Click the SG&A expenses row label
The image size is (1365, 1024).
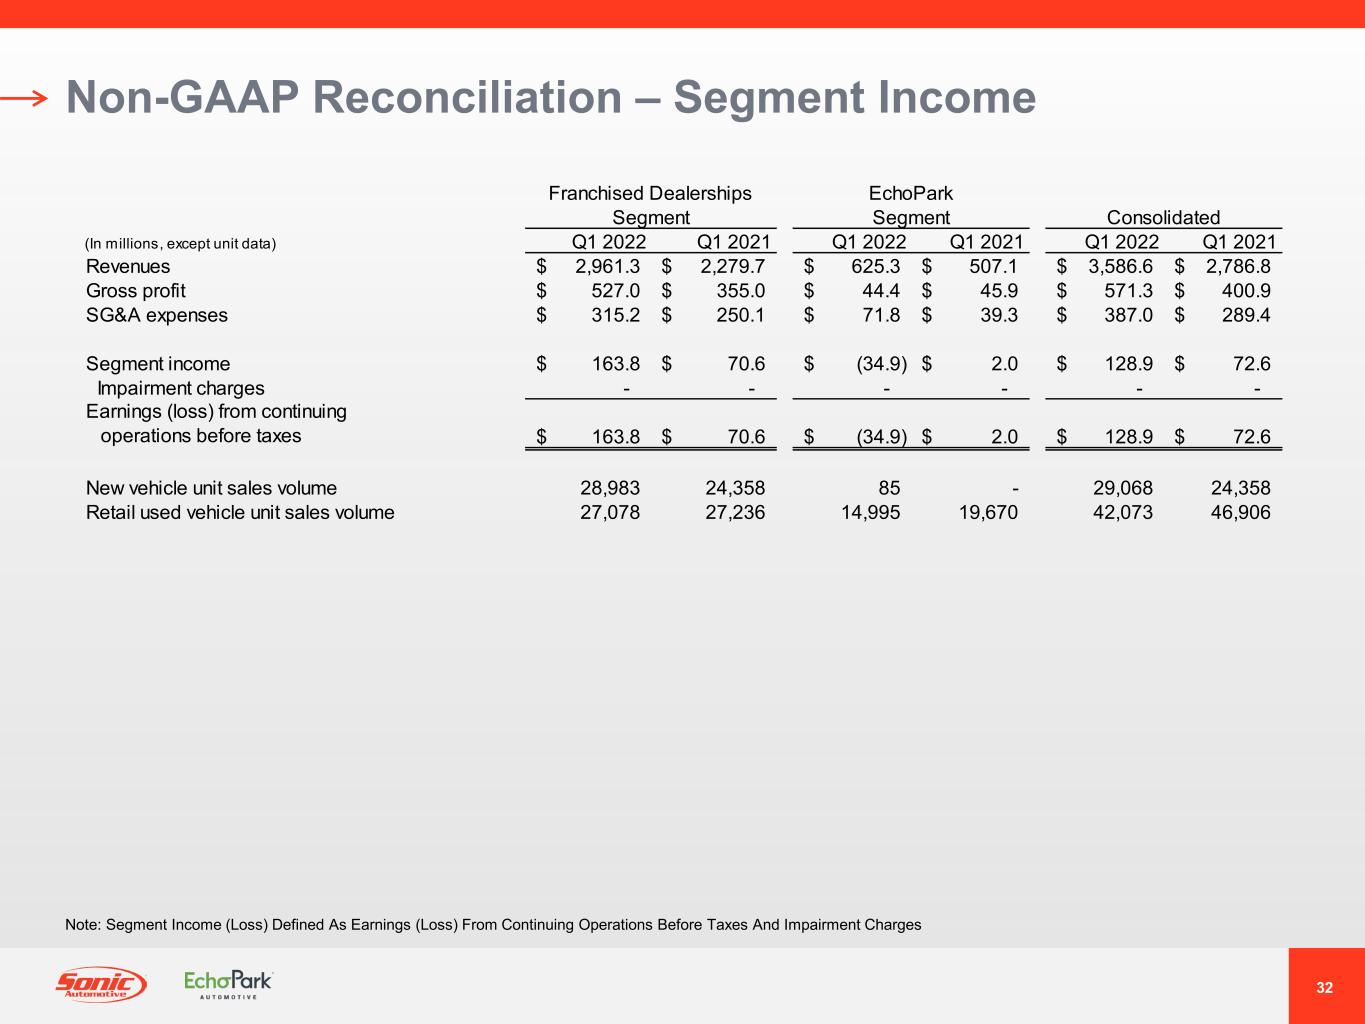157,315
